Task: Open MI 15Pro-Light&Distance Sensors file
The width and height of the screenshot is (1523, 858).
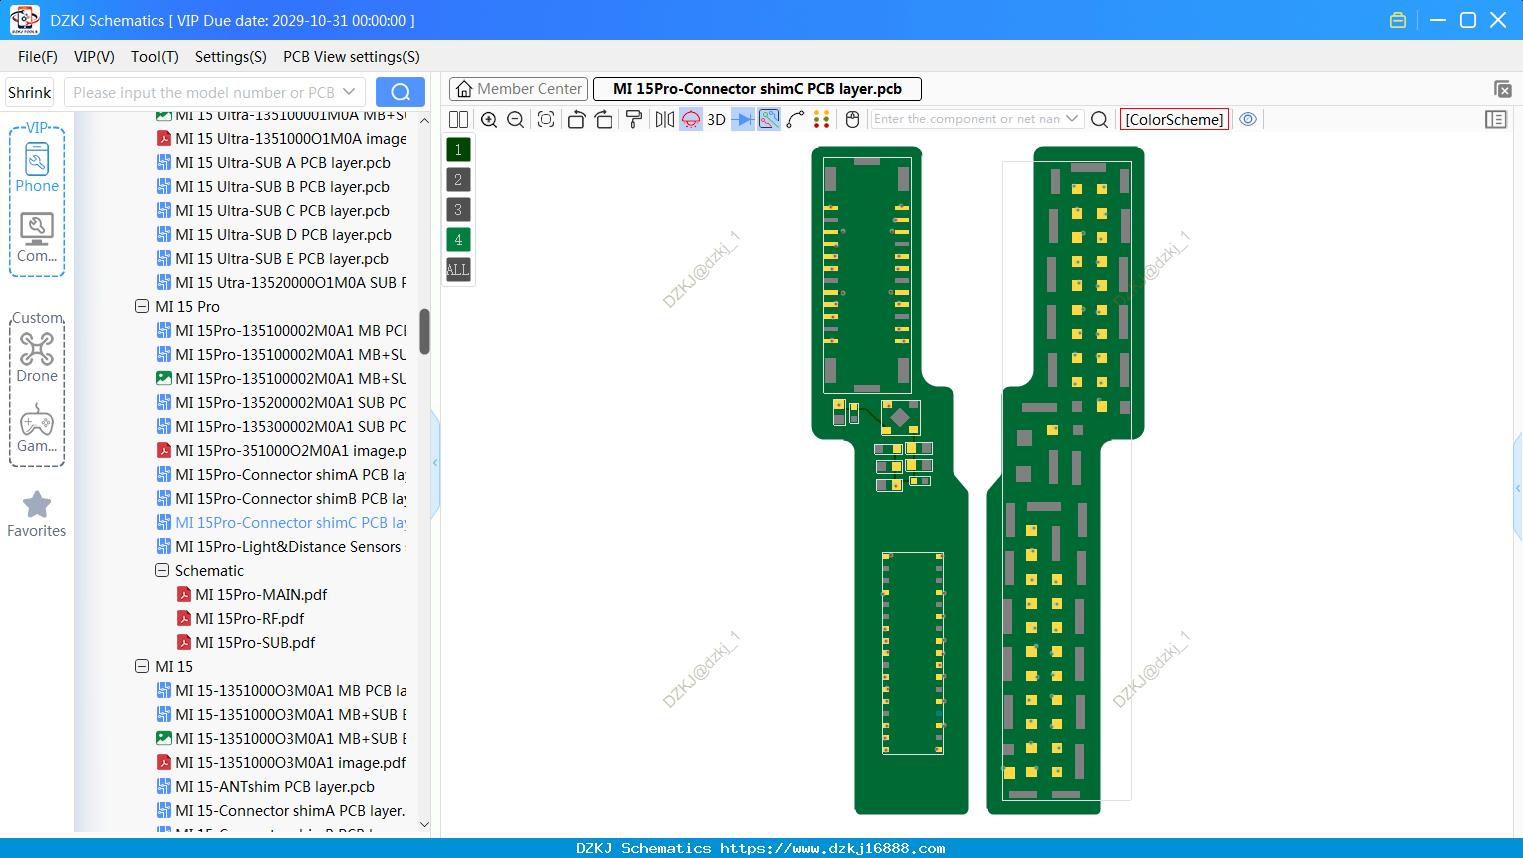Action: point(279,546)
